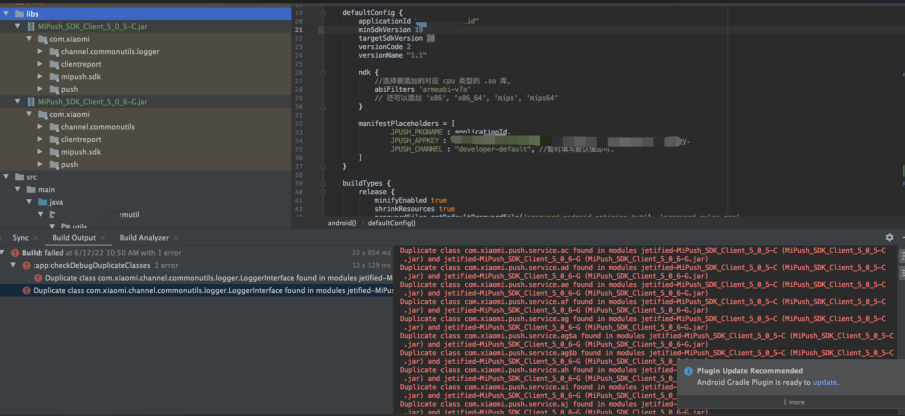Collapse the main folder arrow
The width and height of the screenshot is (905, 416).
pos(18,189)
